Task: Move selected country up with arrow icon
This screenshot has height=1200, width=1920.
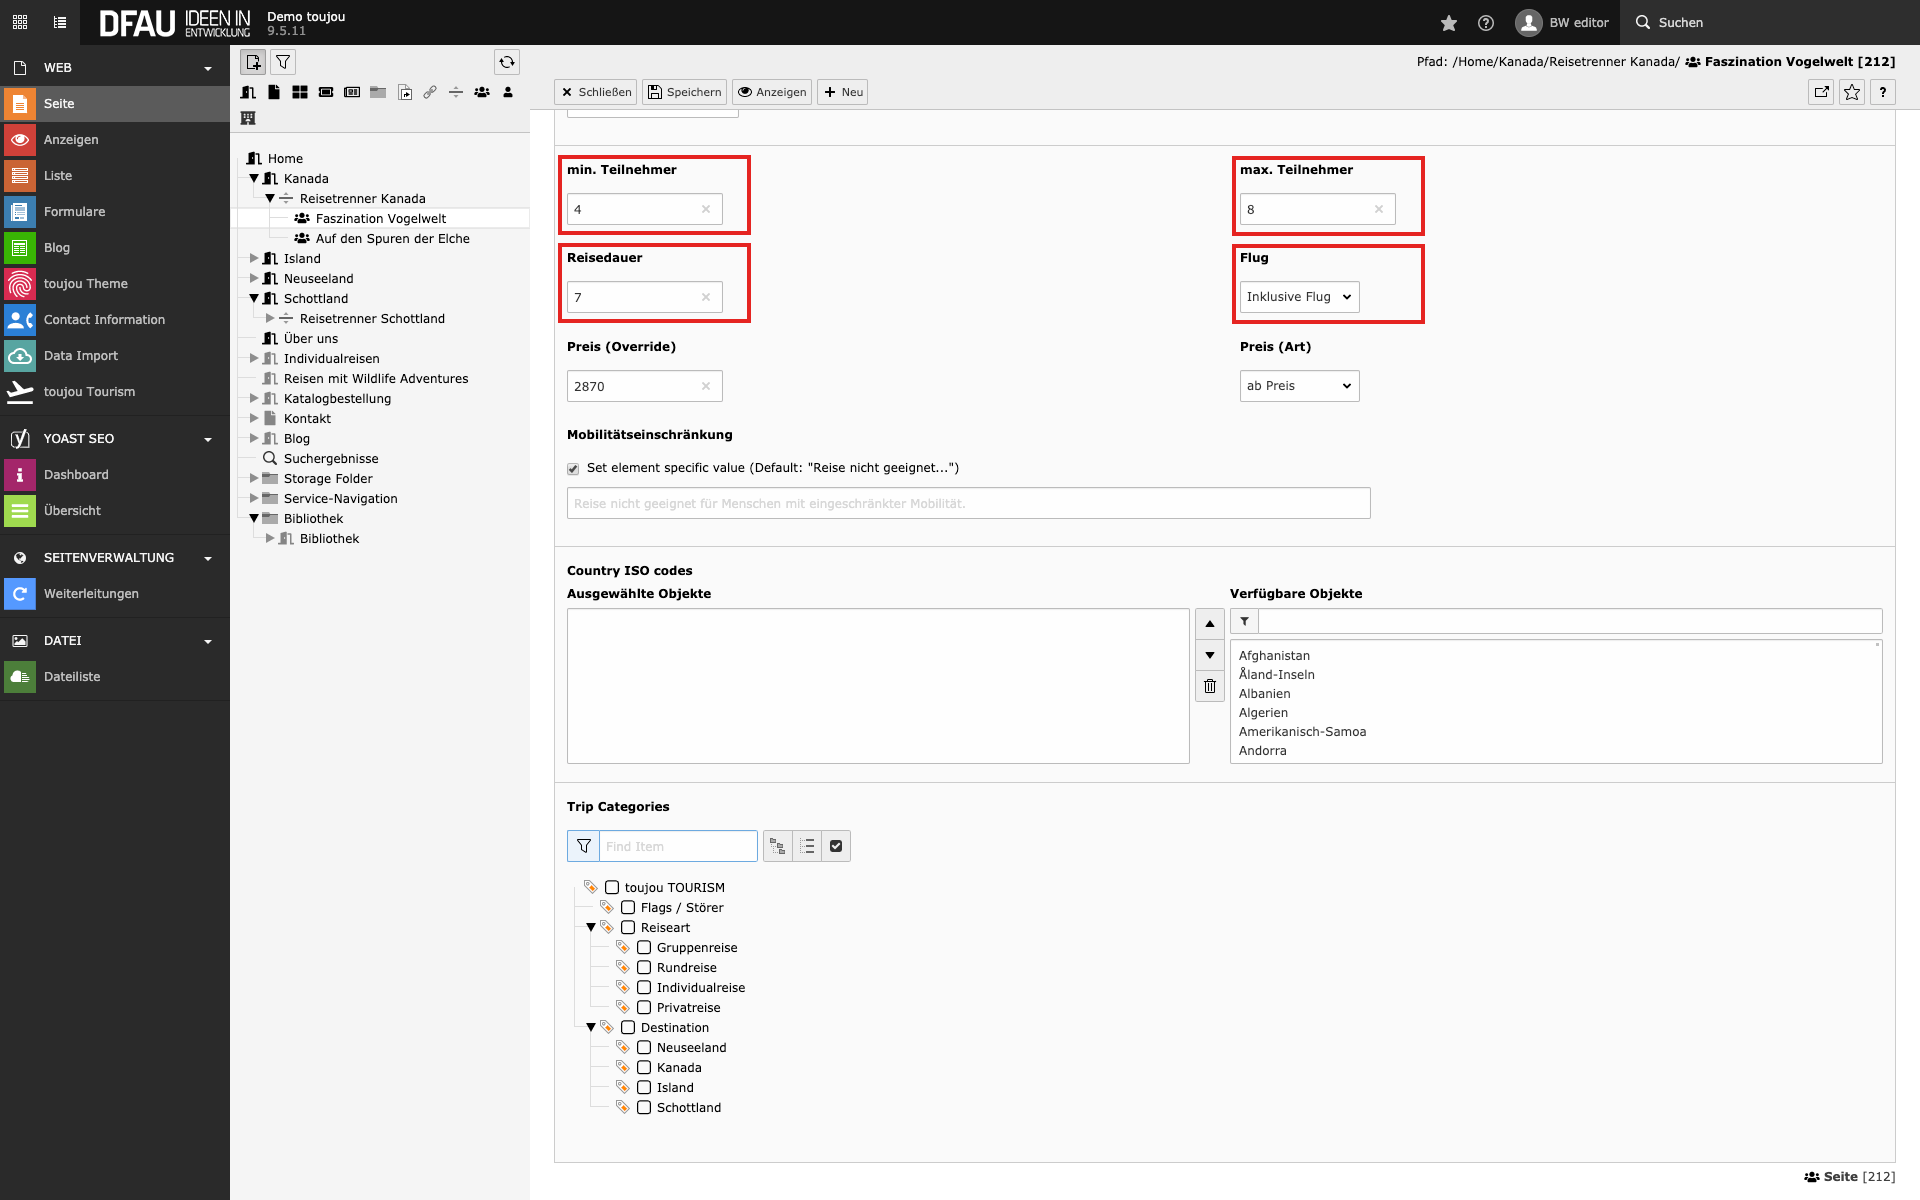Action: (x=1210, y=623)
